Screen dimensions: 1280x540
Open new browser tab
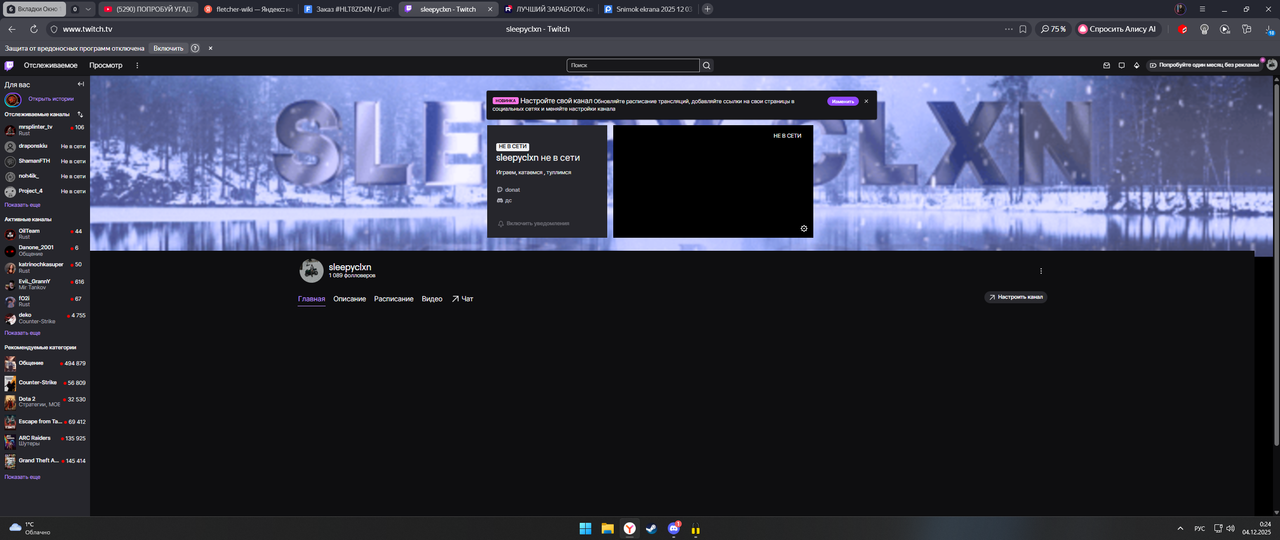coord(708,9)
